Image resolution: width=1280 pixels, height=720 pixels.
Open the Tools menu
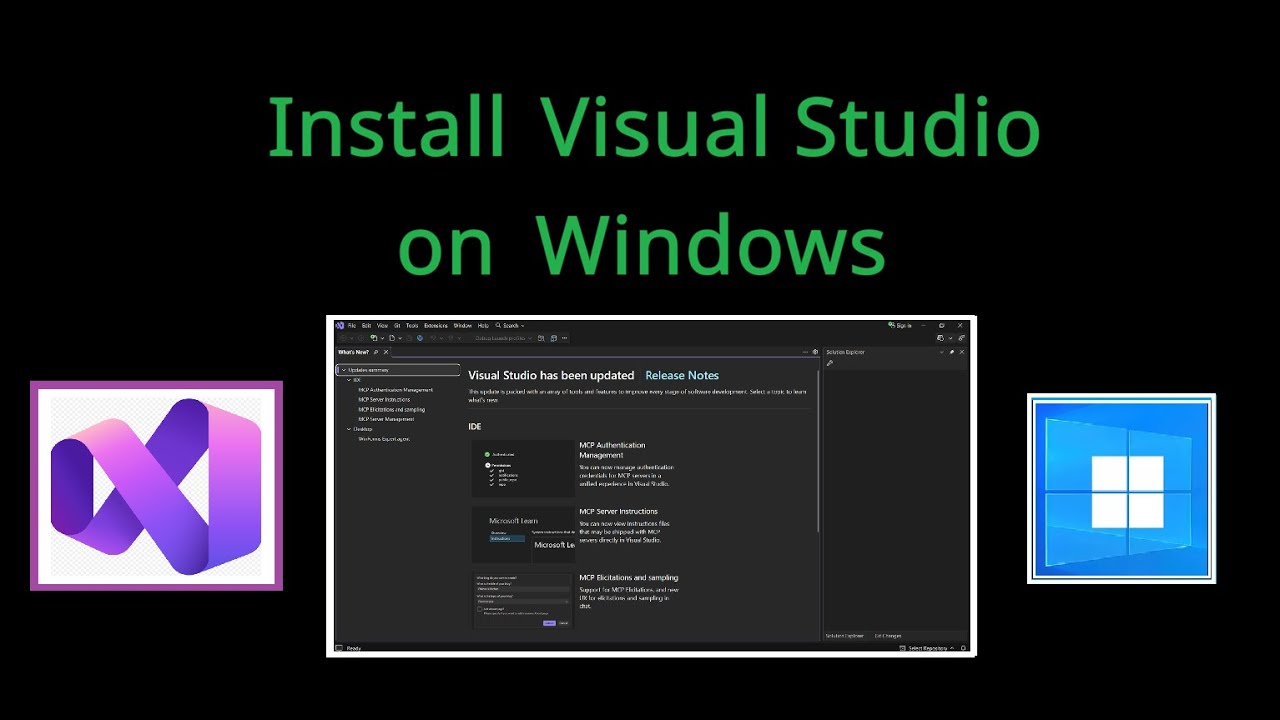coord(412,325)
